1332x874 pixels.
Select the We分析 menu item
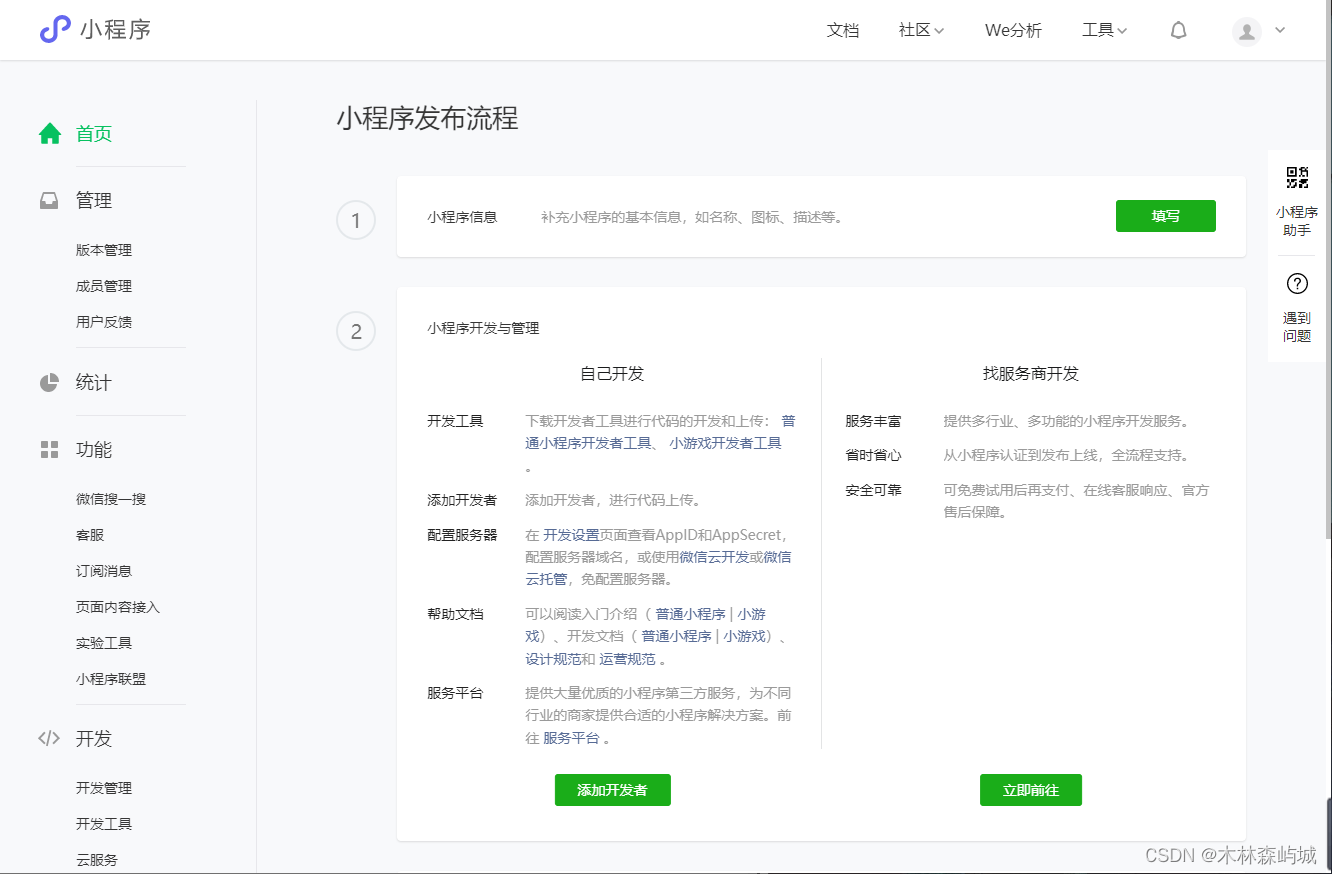pyautogui.click(x=1013, y=30)
